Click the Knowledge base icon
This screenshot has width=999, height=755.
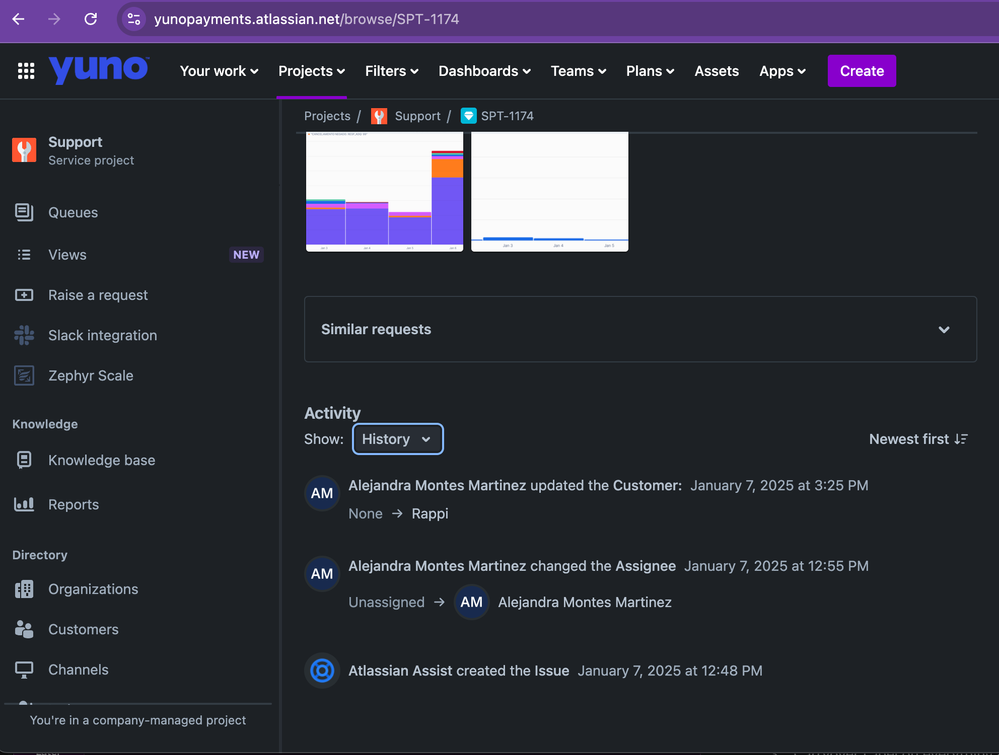click(x=24, y=459)
